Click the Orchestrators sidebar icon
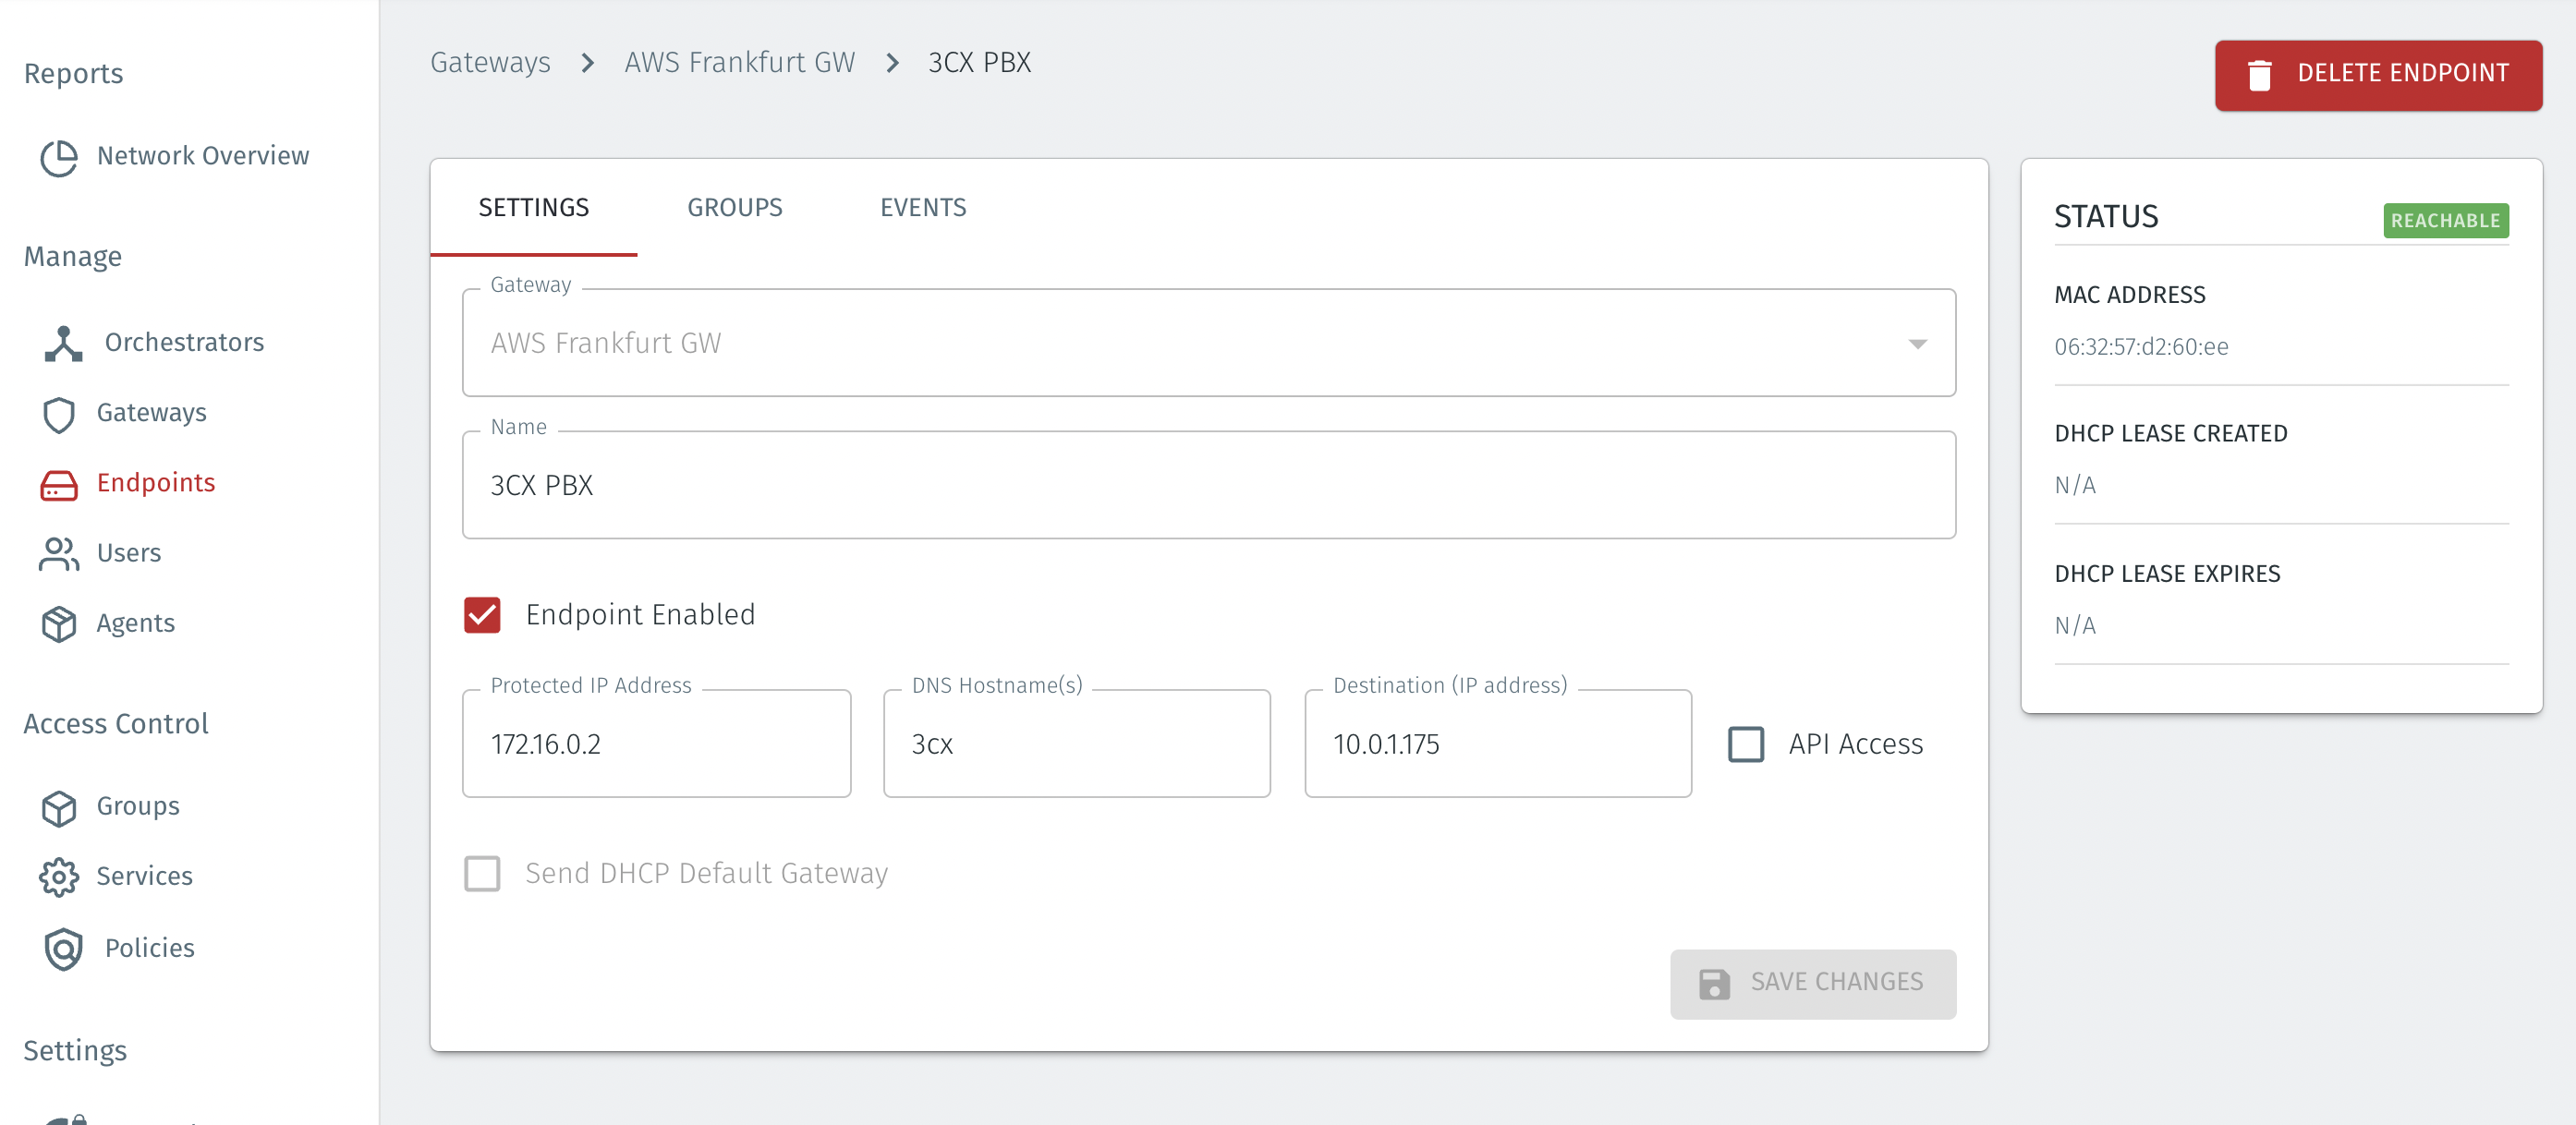Screen dimensions: 2576x1125 (63, 343)
